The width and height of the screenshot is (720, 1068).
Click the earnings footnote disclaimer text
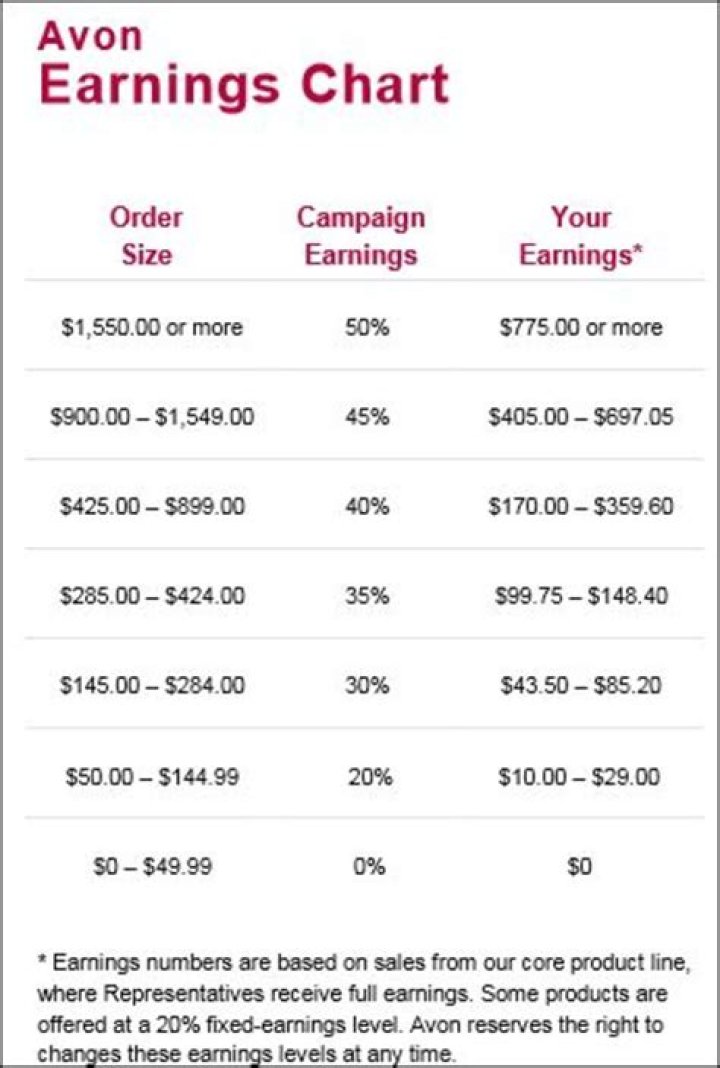(364, 1008)
